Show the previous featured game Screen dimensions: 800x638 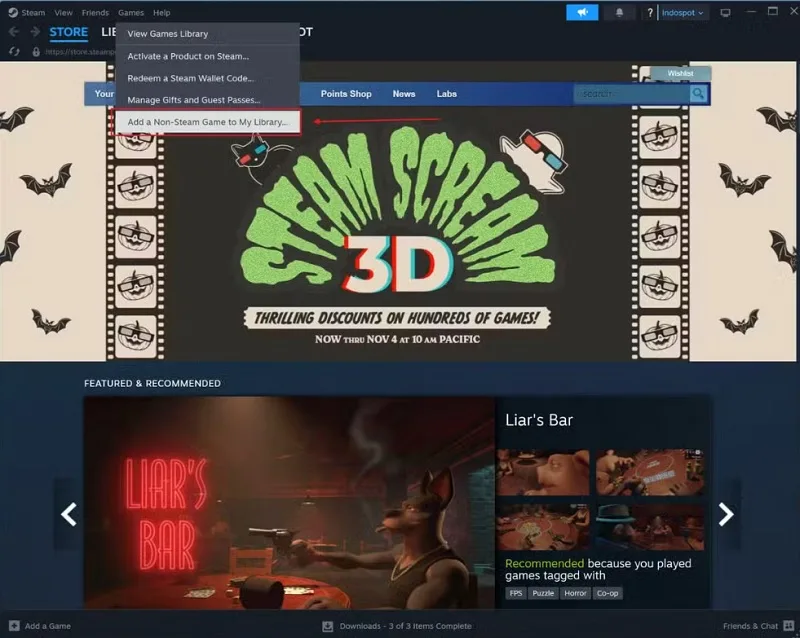pos(68,514)
